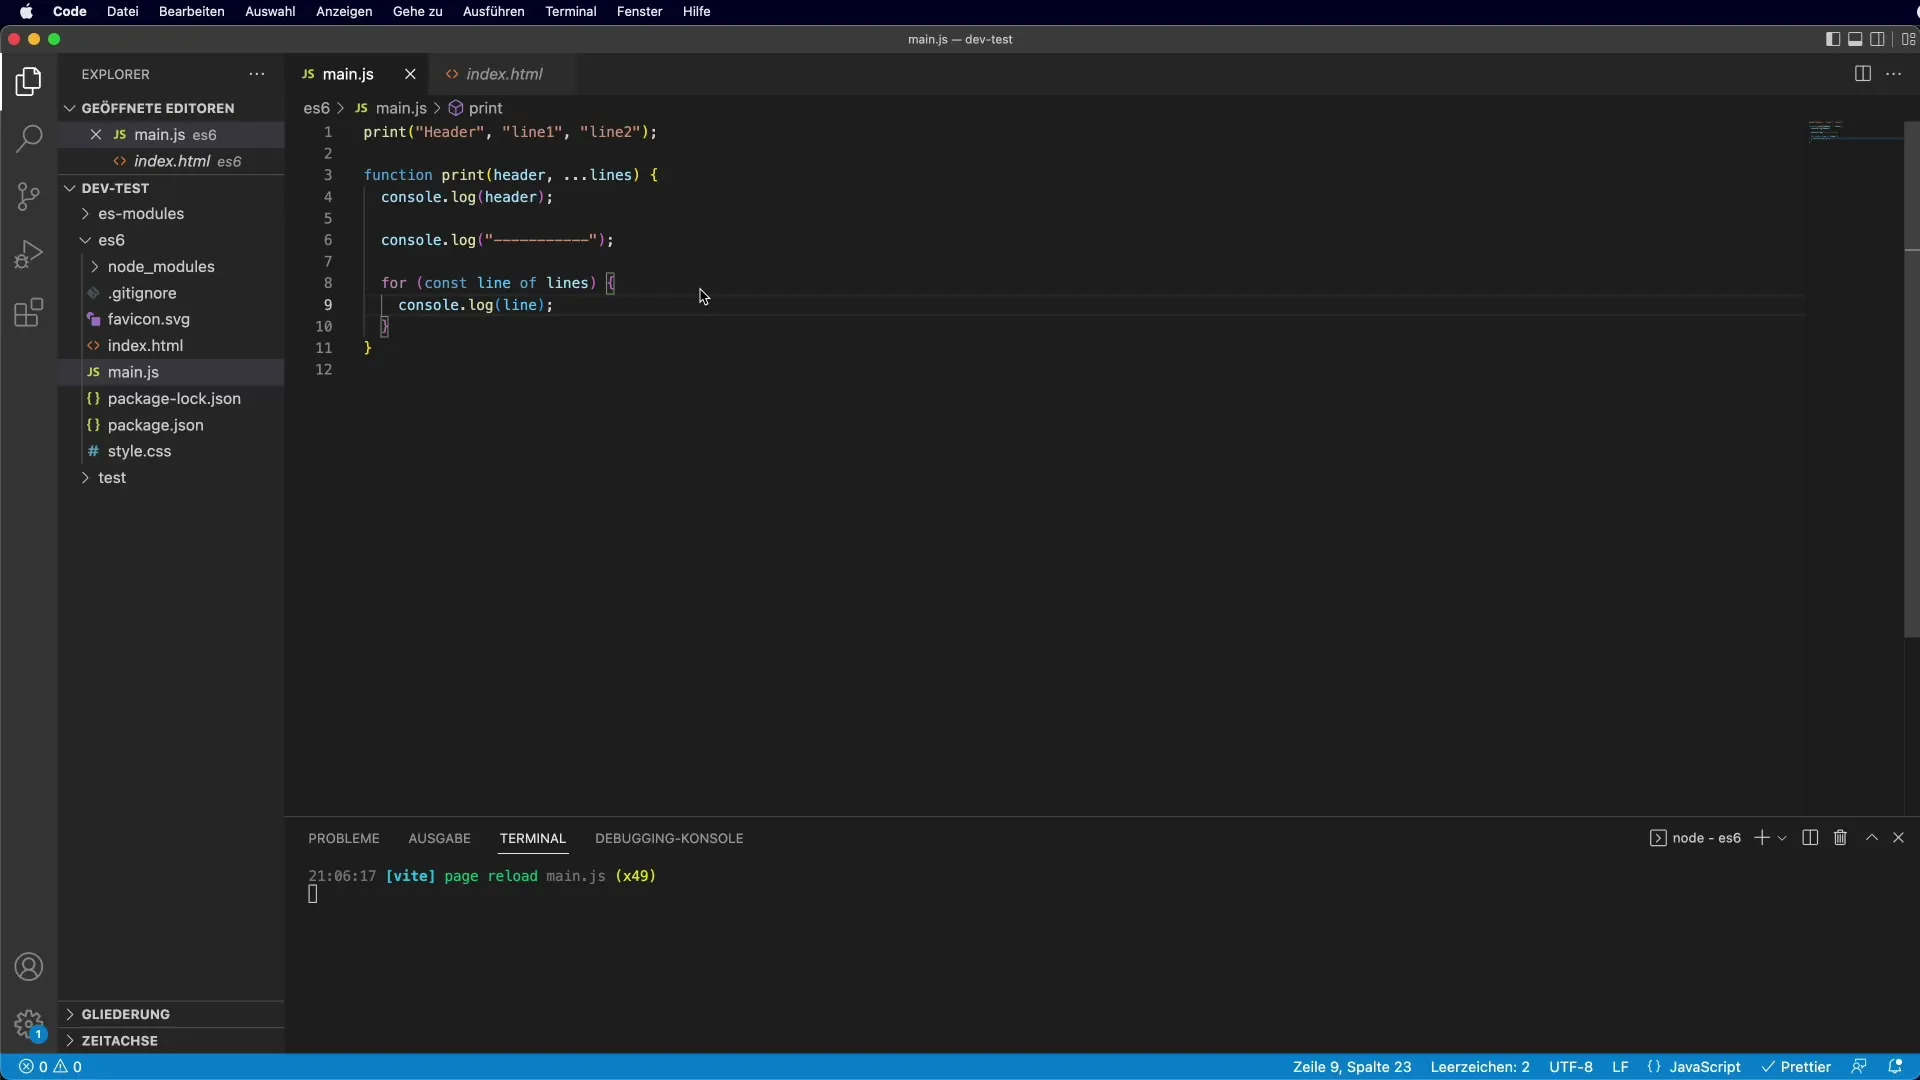Open package.json in file tree
1920x1080 pixels.
point(171,425)
